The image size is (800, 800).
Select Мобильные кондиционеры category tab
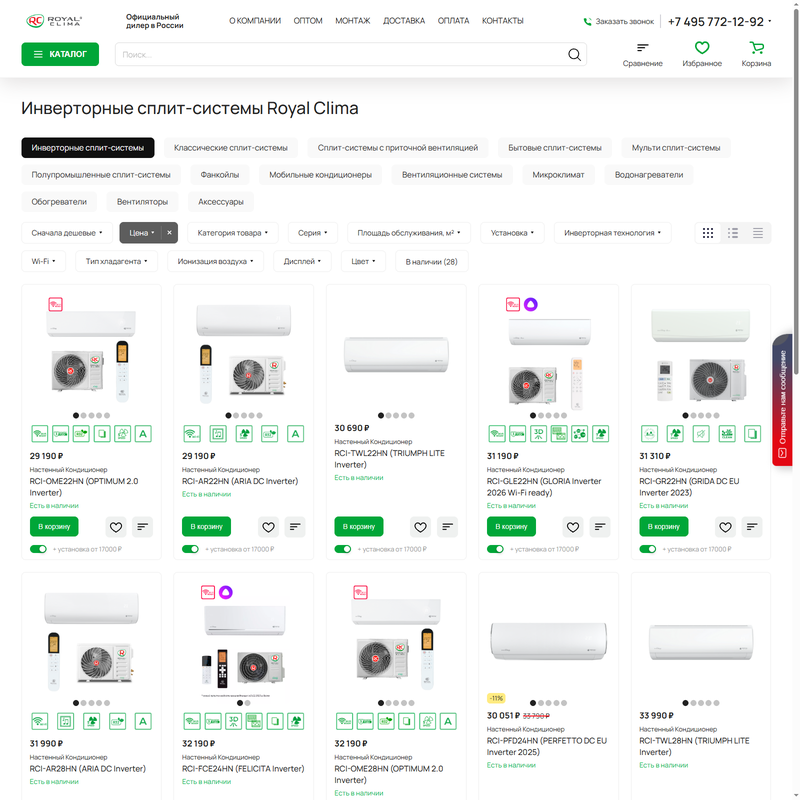[x=320, y=175]
